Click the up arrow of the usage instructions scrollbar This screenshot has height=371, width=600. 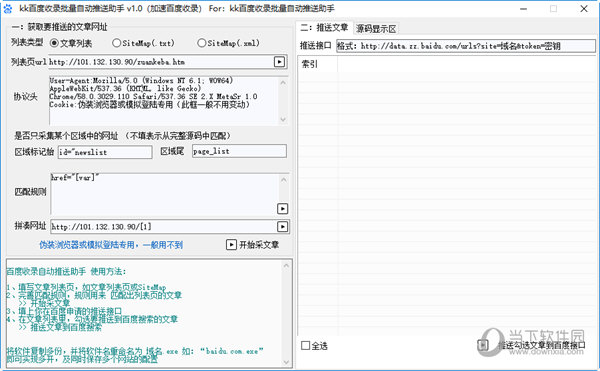click(x=286, y=265)
